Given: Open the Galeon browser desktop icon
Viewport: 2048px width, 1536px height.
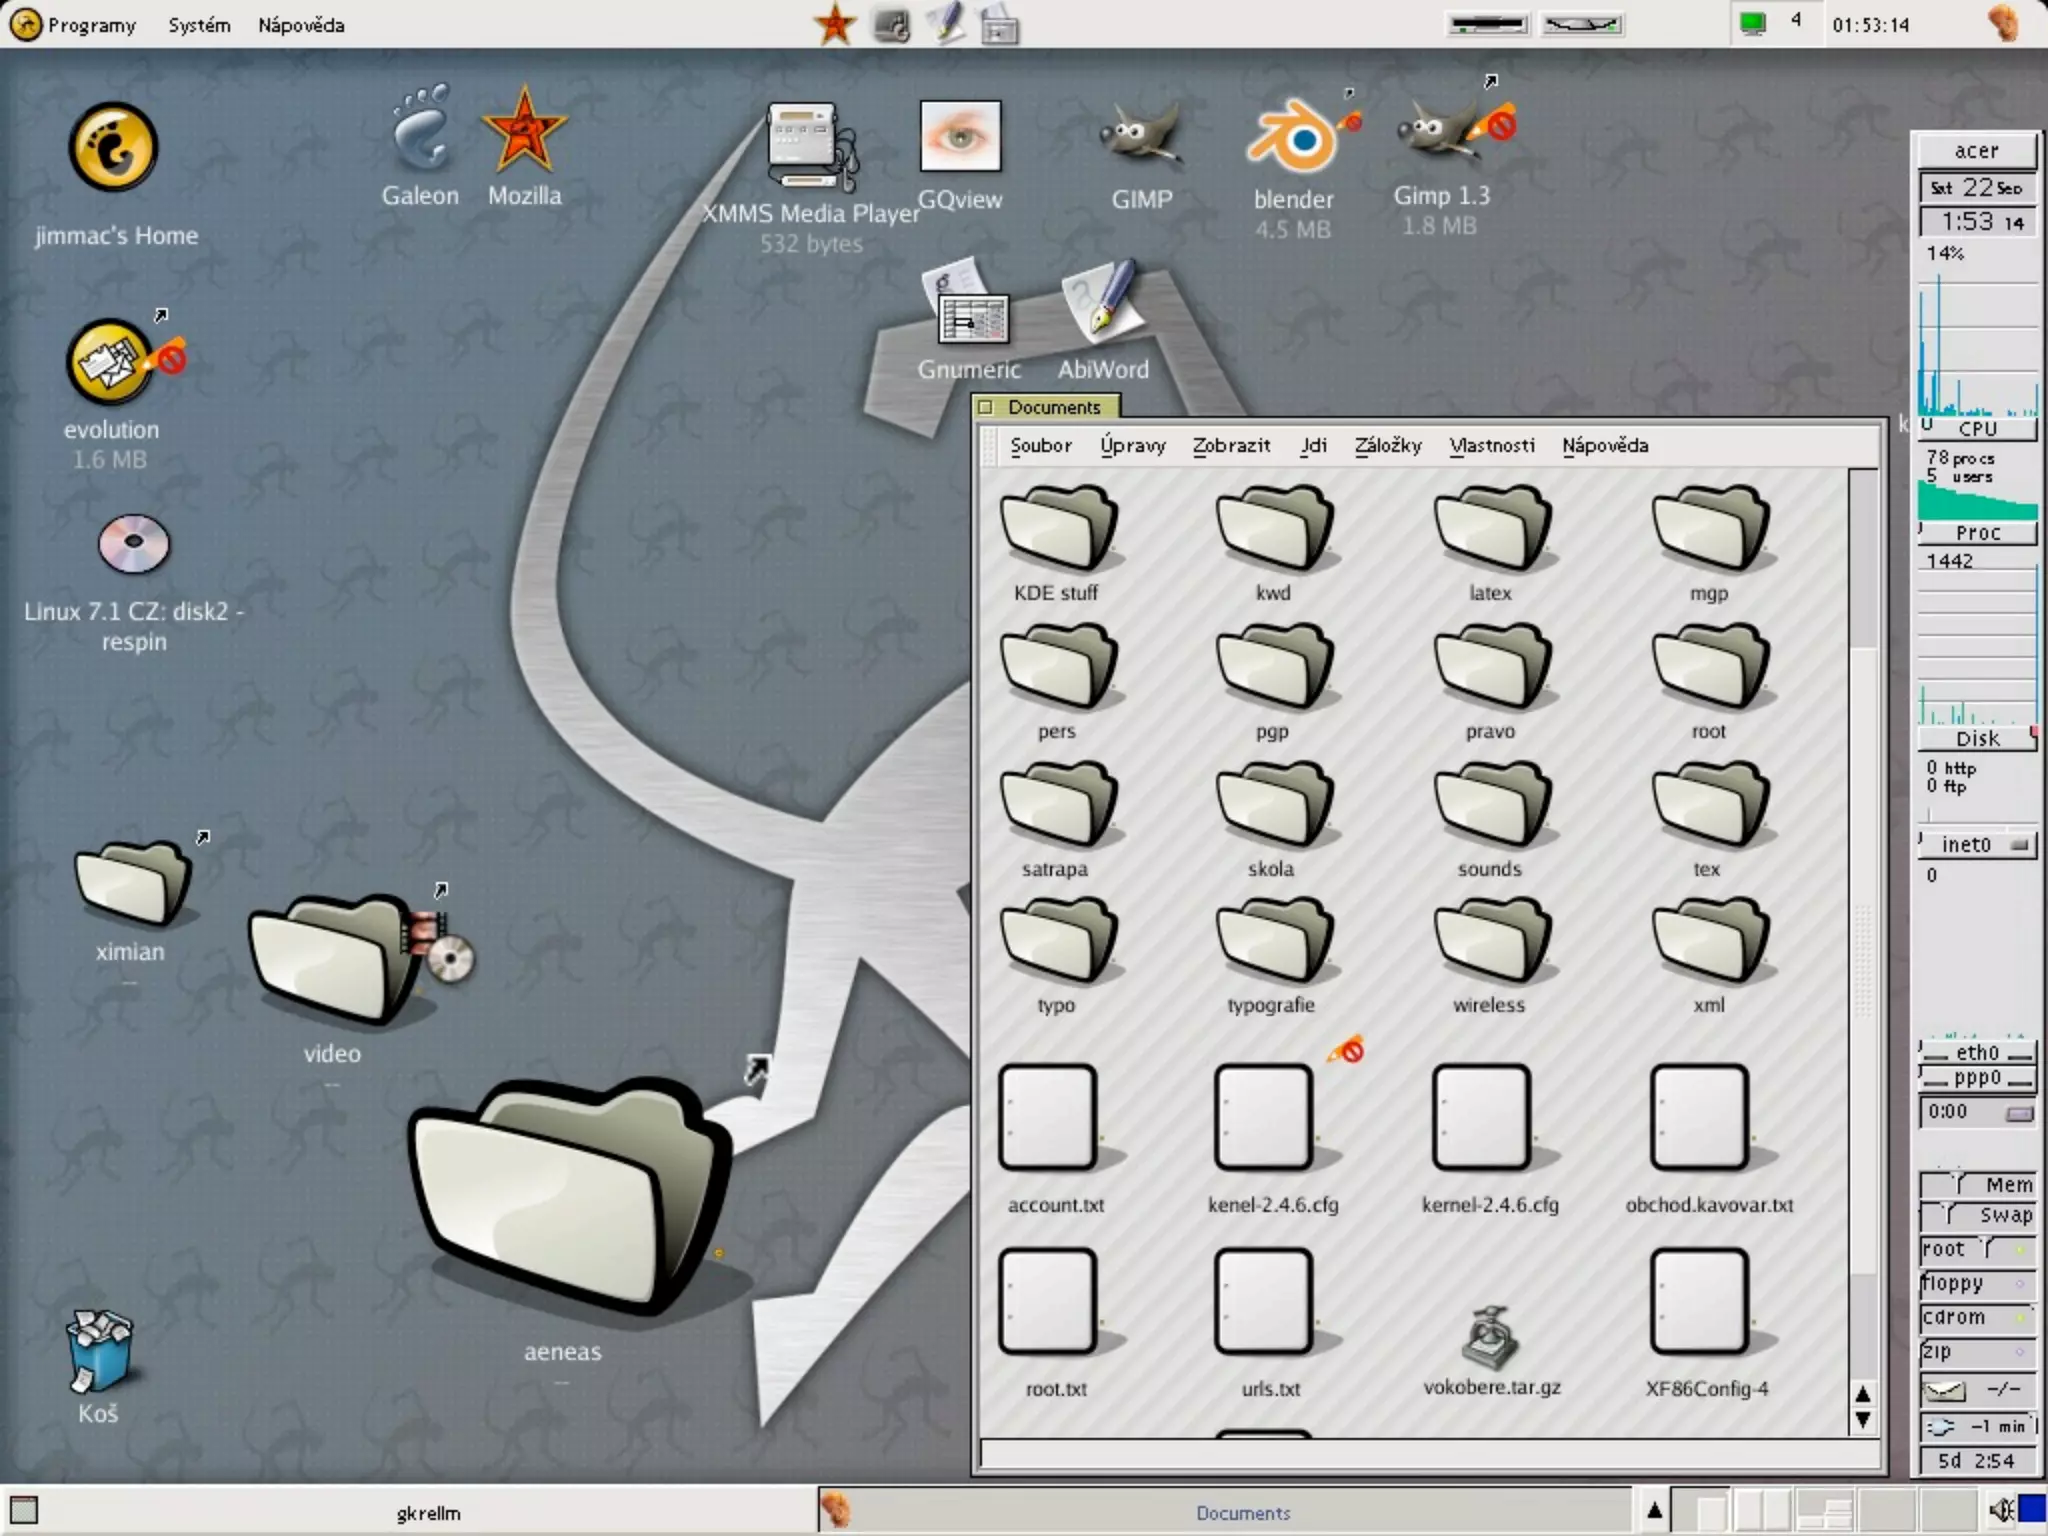Looking at the screenshot, I should [x=420, y=133].
